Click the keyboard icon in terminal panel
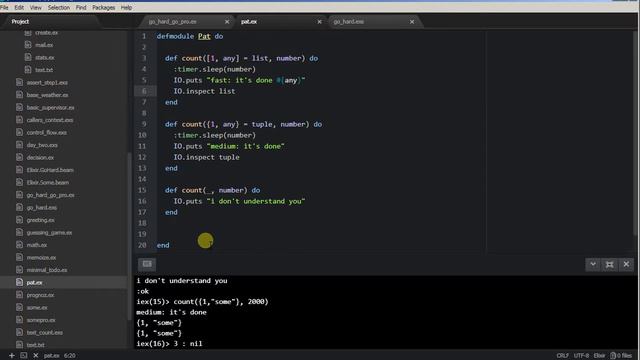Screen dimensions: 640x360 click(x=147, y=264)
